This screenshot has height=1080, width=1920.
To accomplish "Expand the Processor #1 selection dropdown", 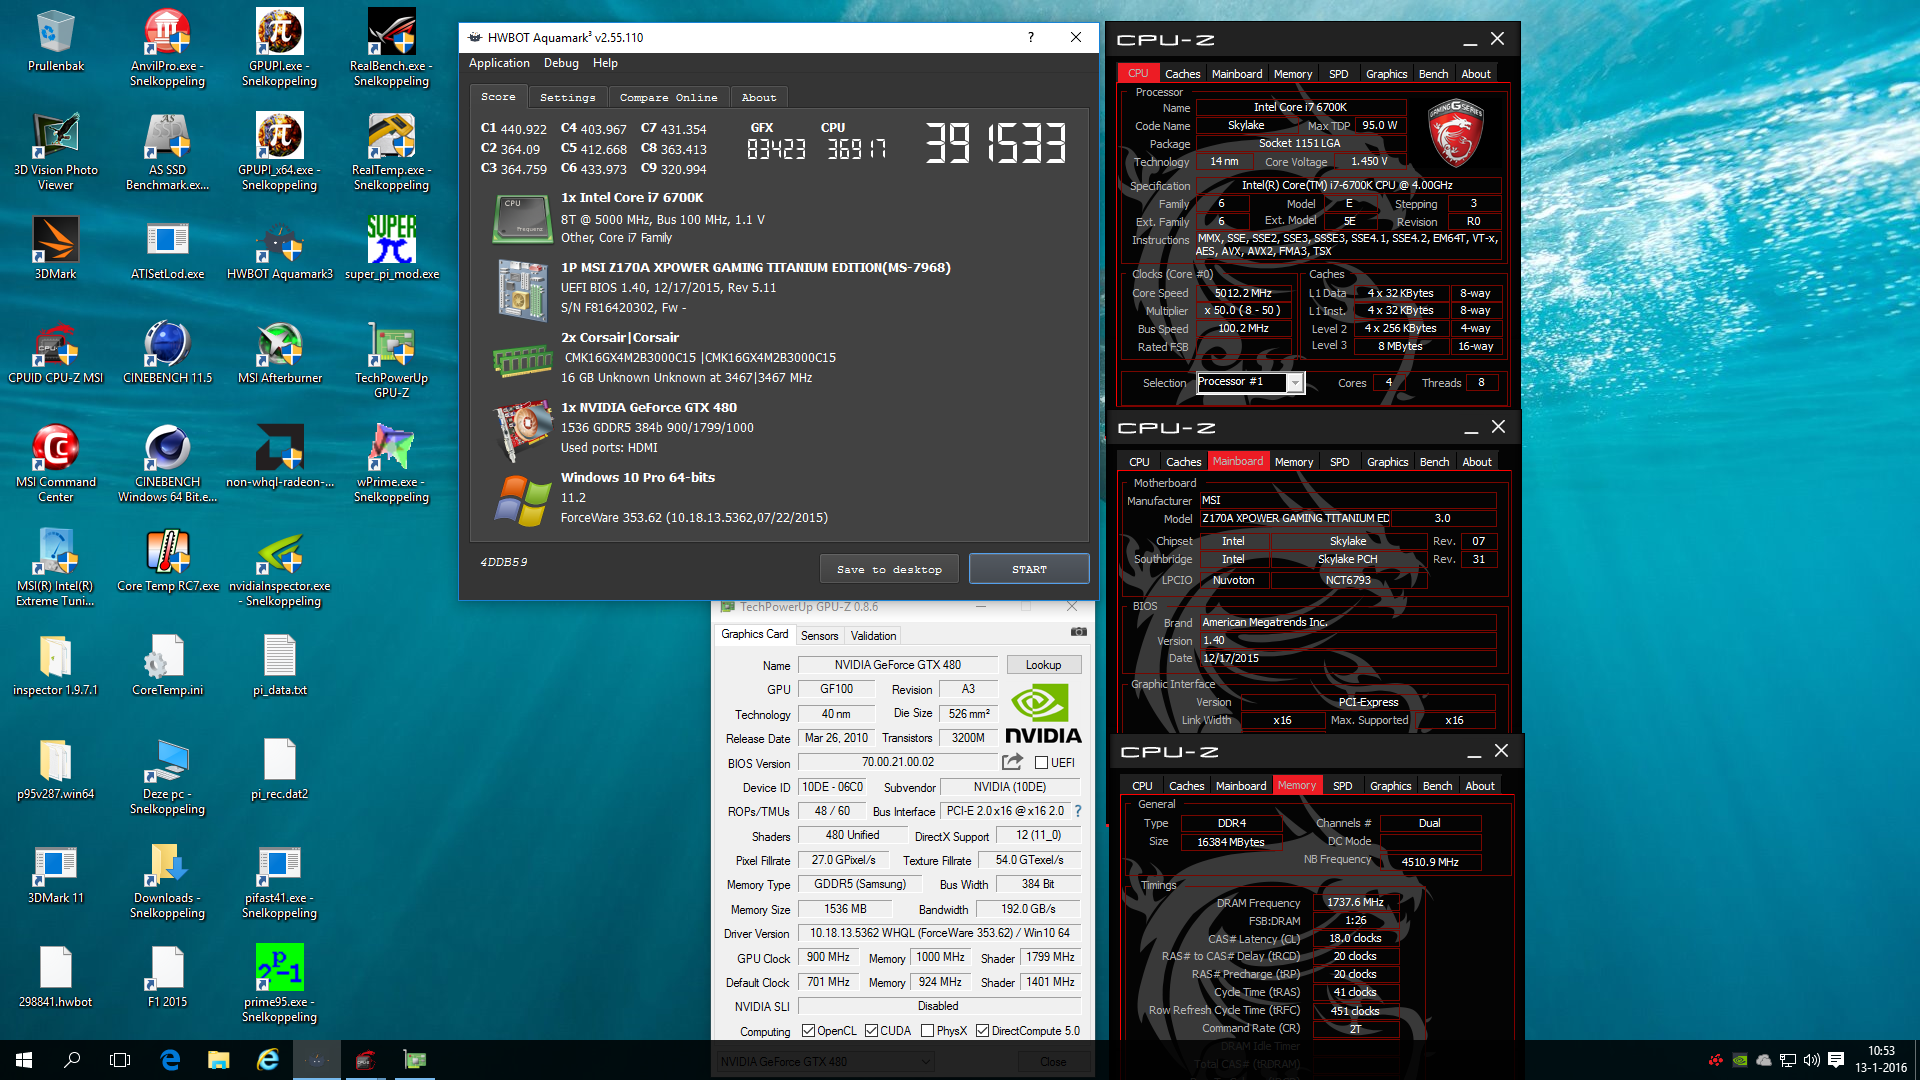I will (1295, 383).
